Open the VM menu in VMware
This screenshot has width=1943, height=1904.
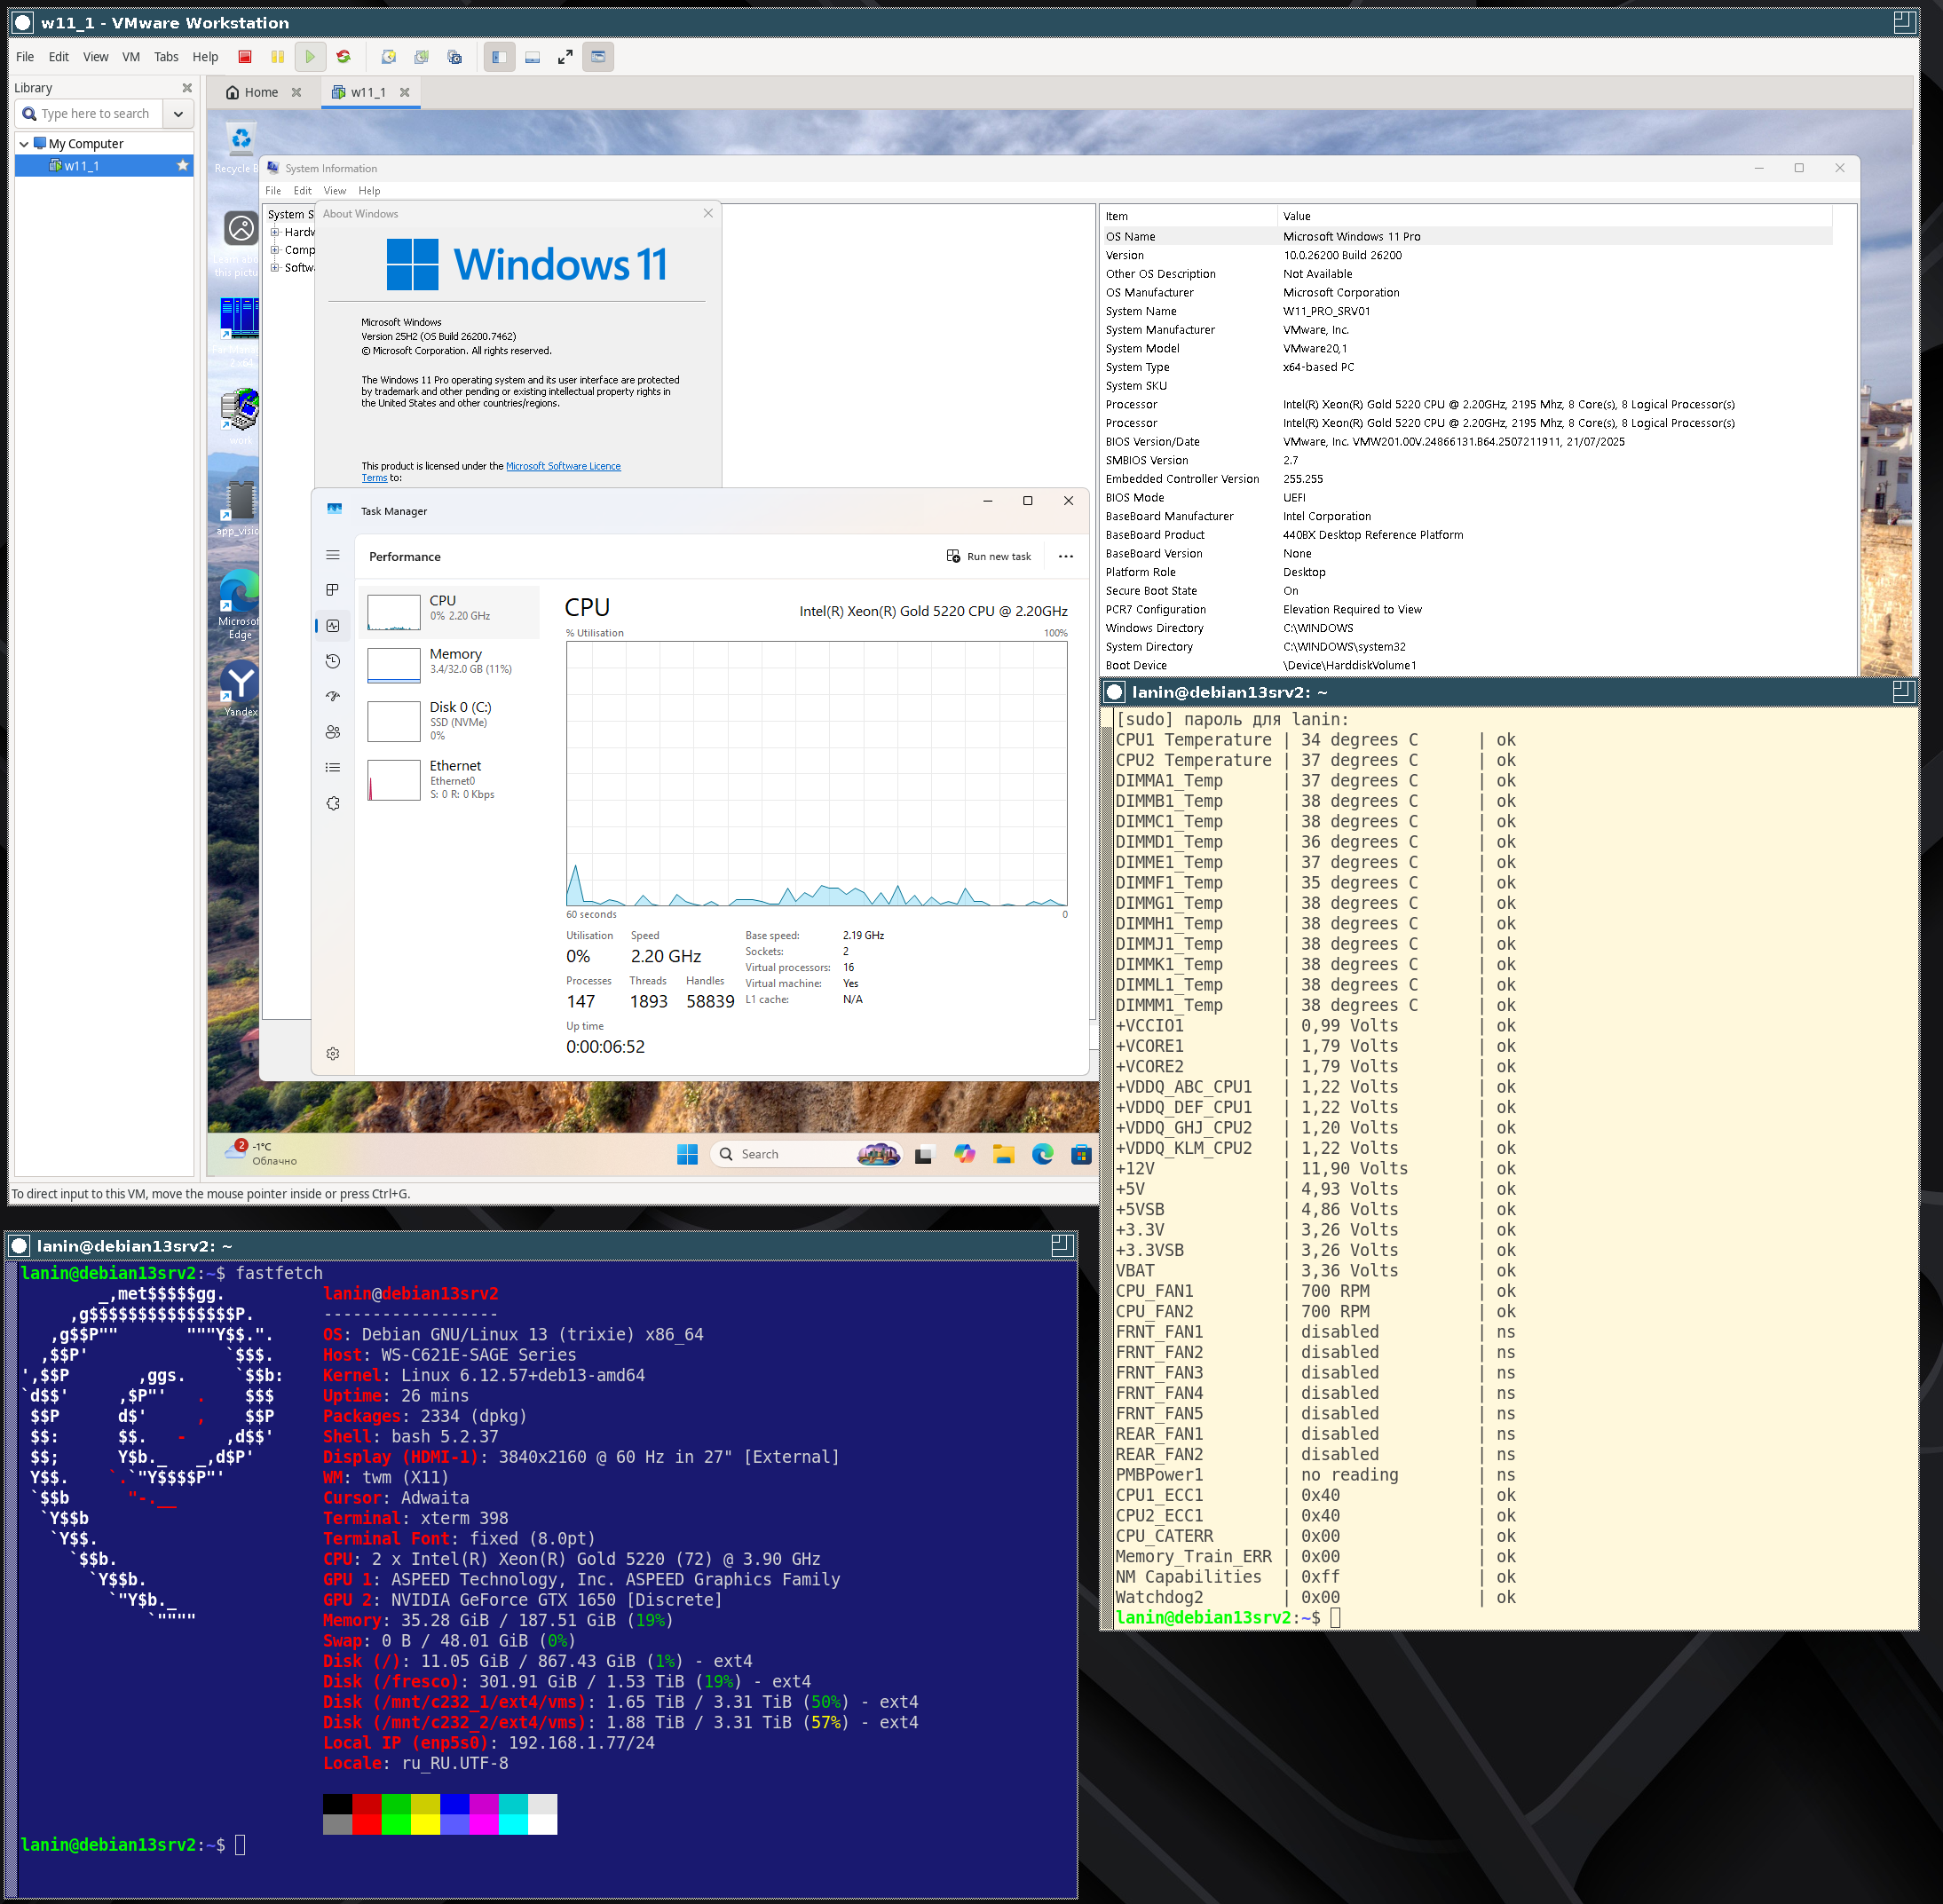point(131,57)
